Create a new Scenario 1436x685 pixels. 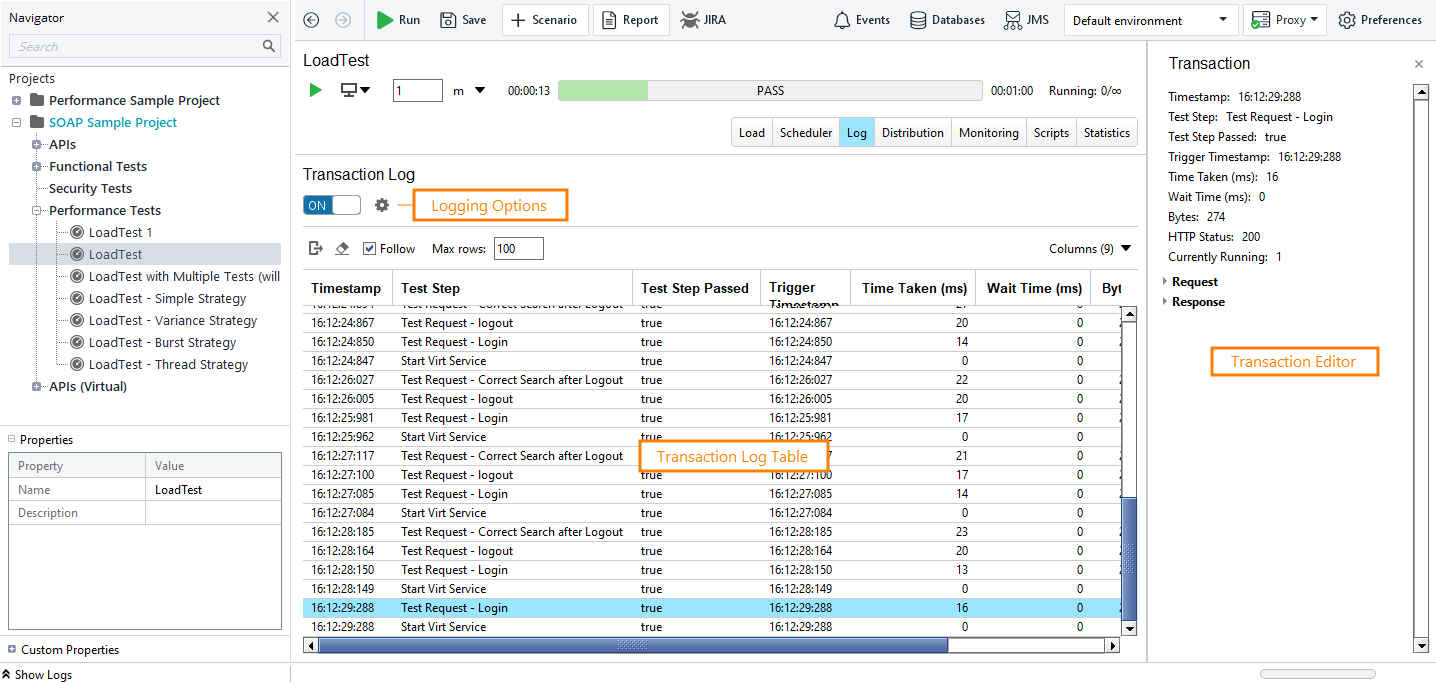(x=545, y=19)
